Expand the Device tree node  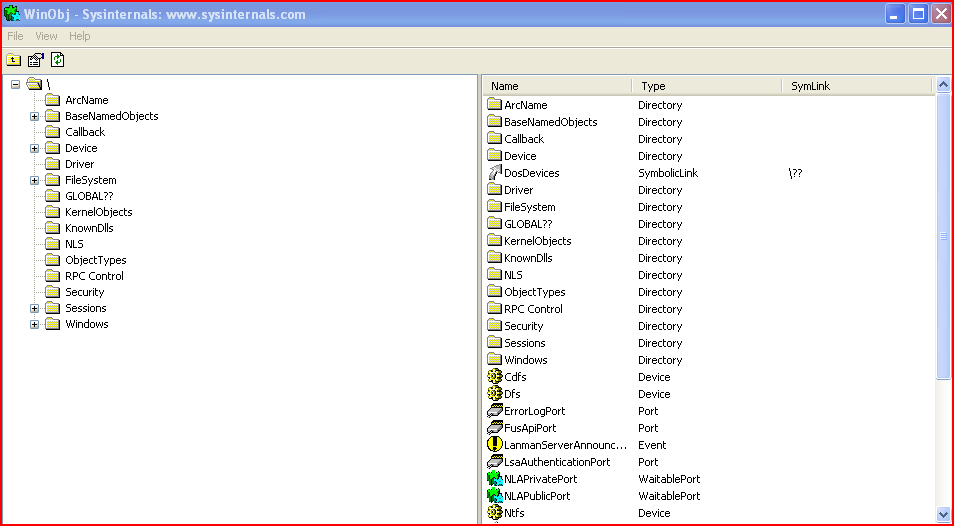pyautogui.click(x=35, y=148)
